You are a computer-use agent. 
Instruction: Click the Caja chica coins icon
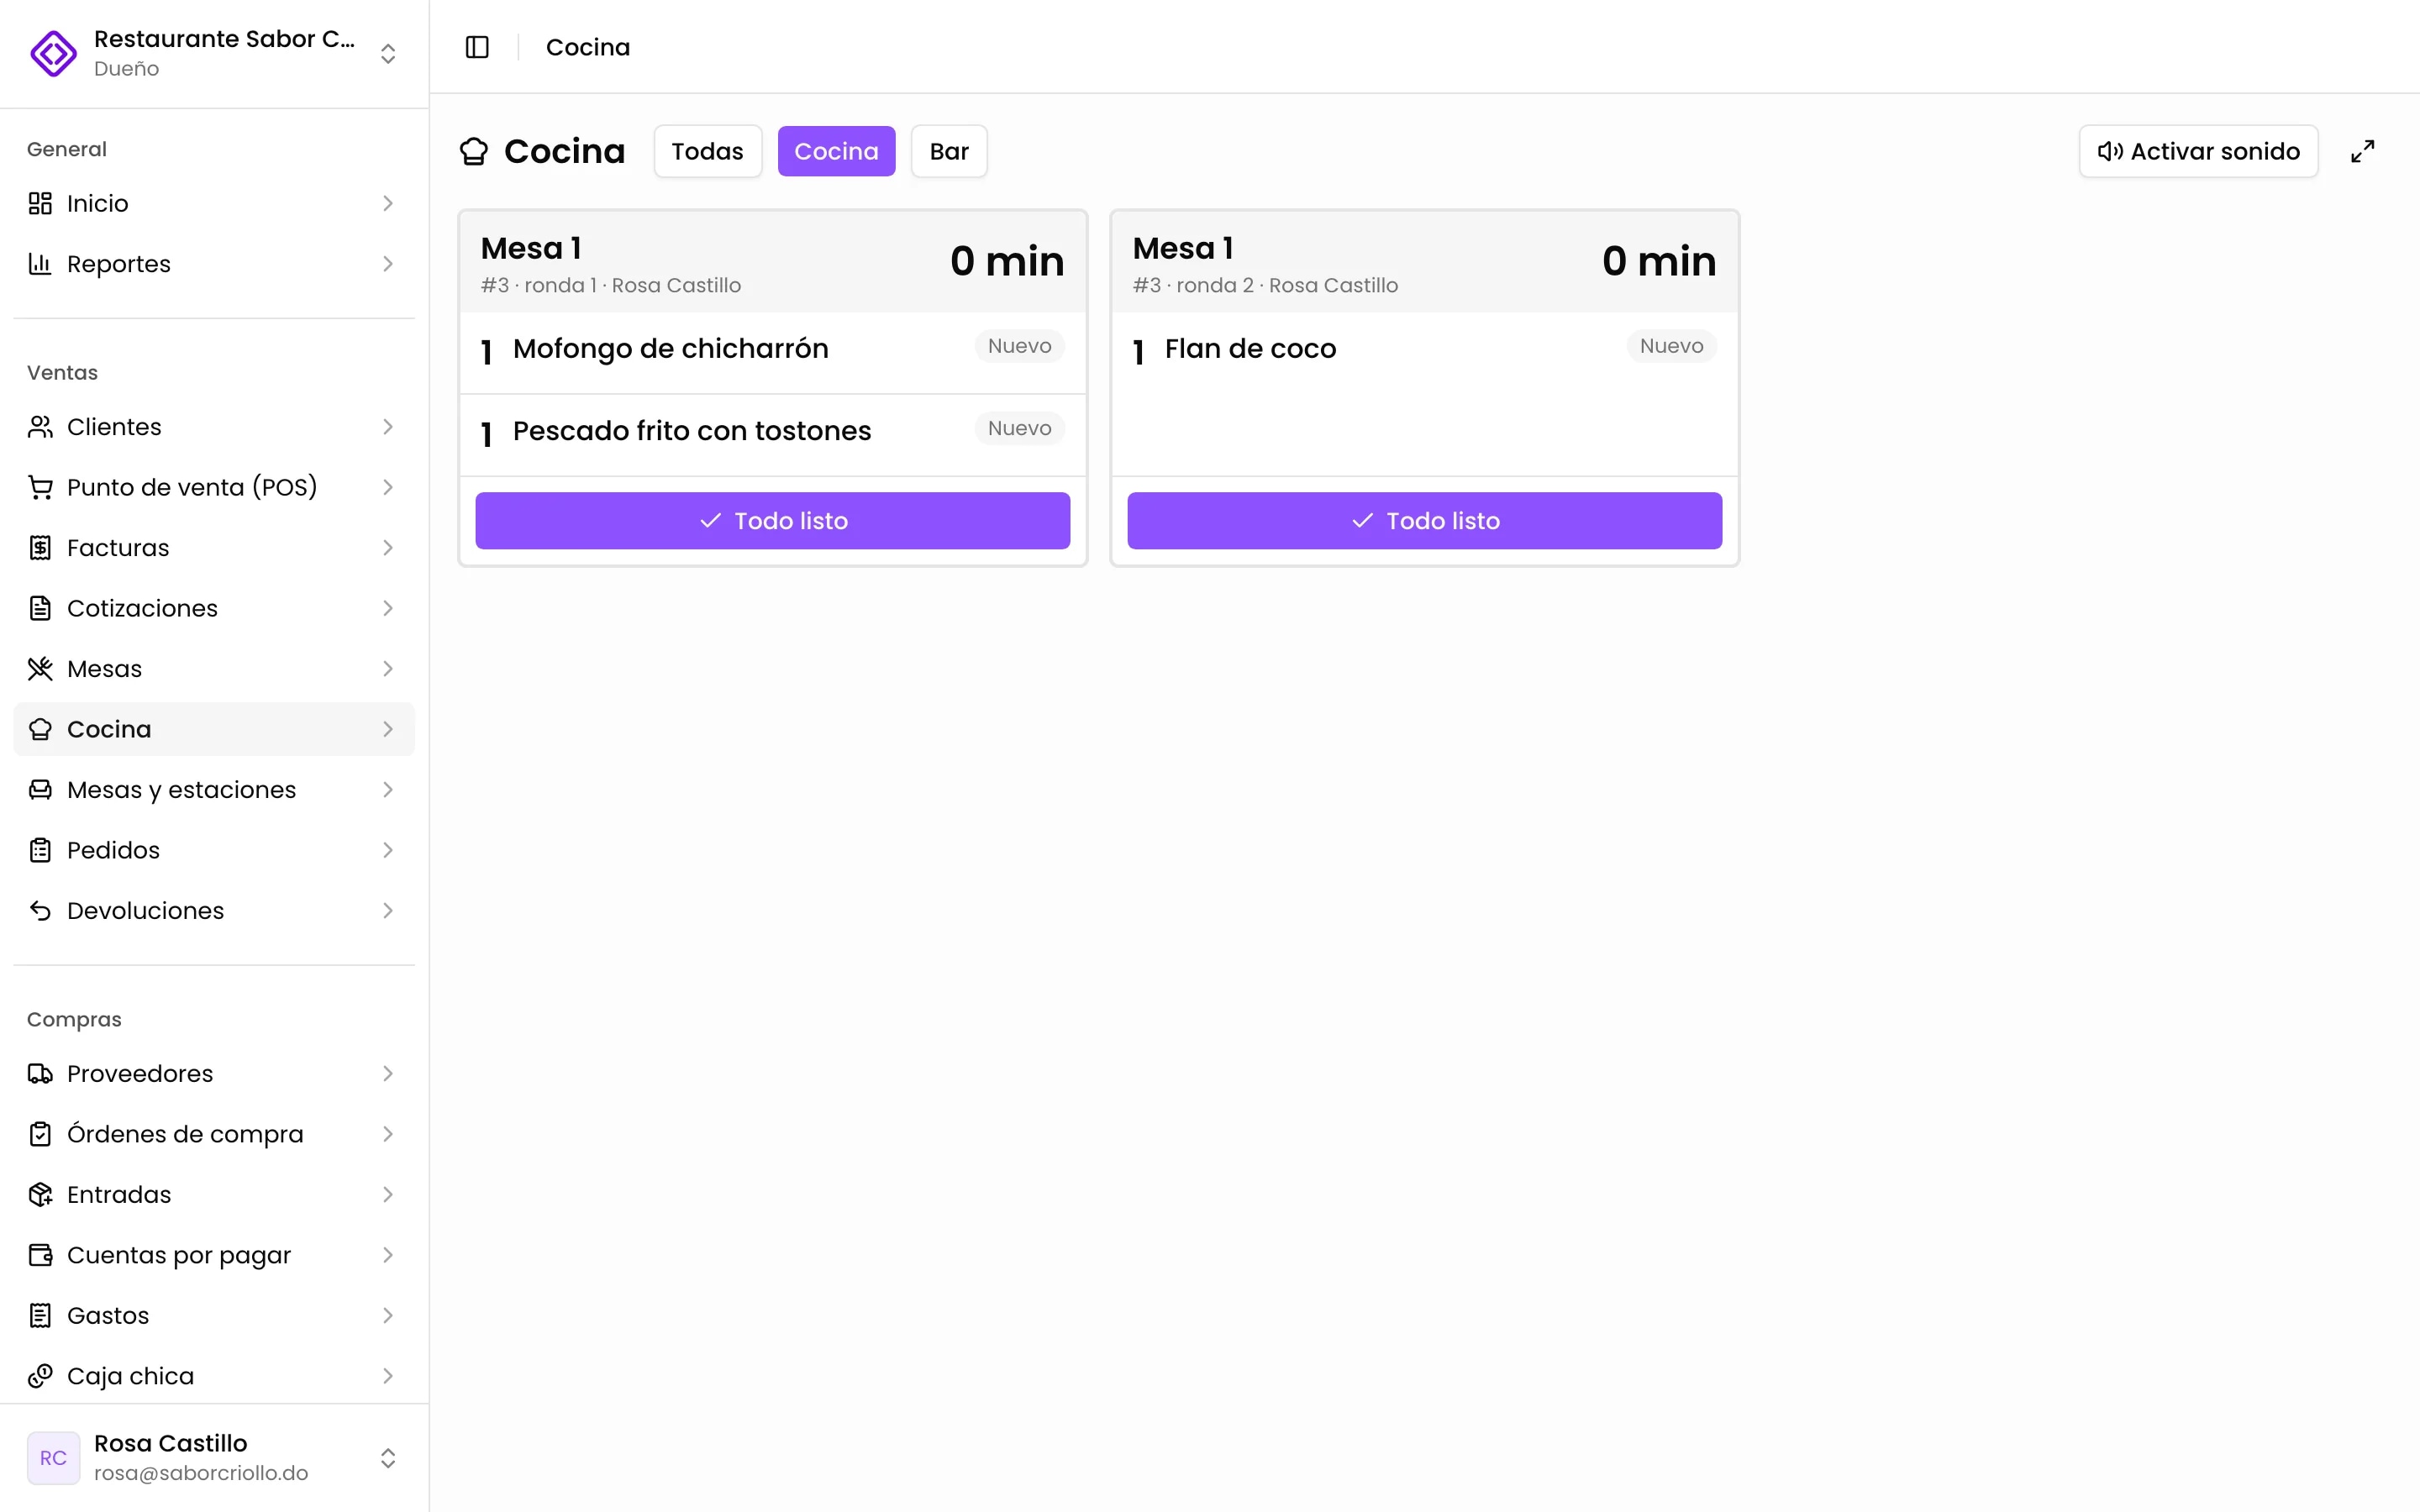(x=40, y=1376)
